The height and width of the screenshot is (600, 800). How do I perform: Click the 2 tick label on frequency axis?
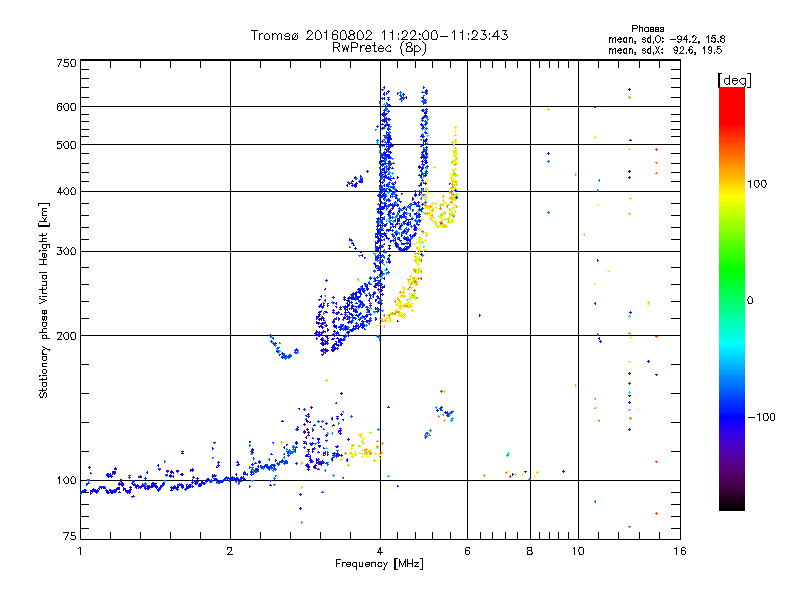coord(230,551)
